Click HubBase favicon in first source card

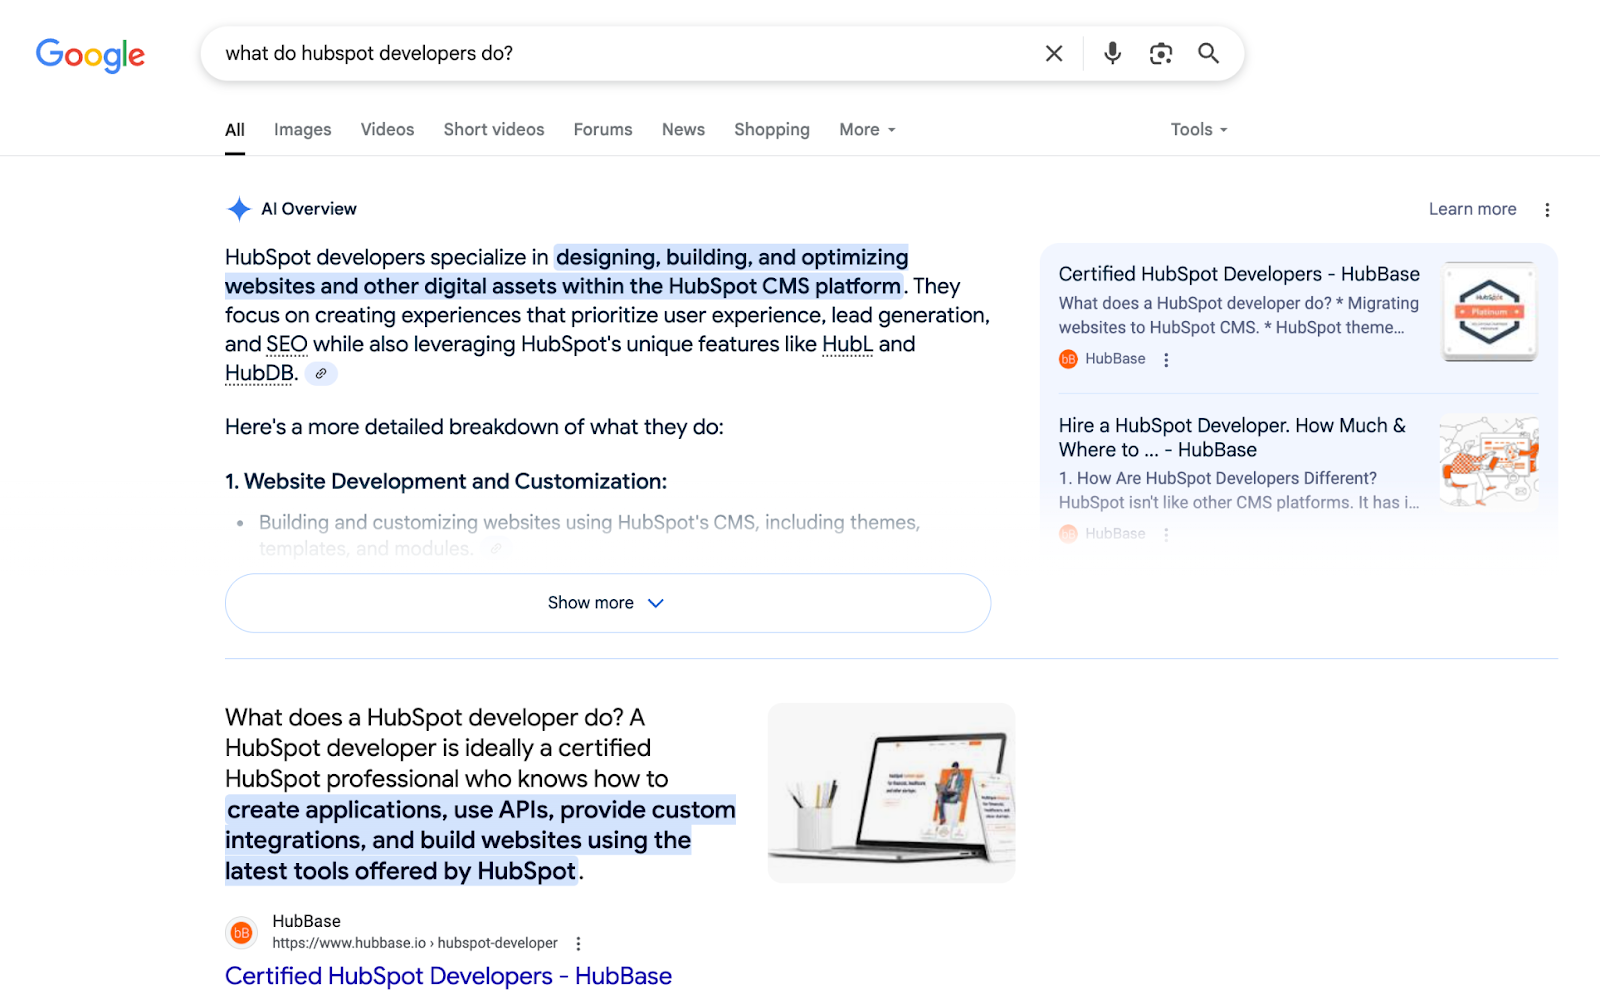coord(1068,359)
